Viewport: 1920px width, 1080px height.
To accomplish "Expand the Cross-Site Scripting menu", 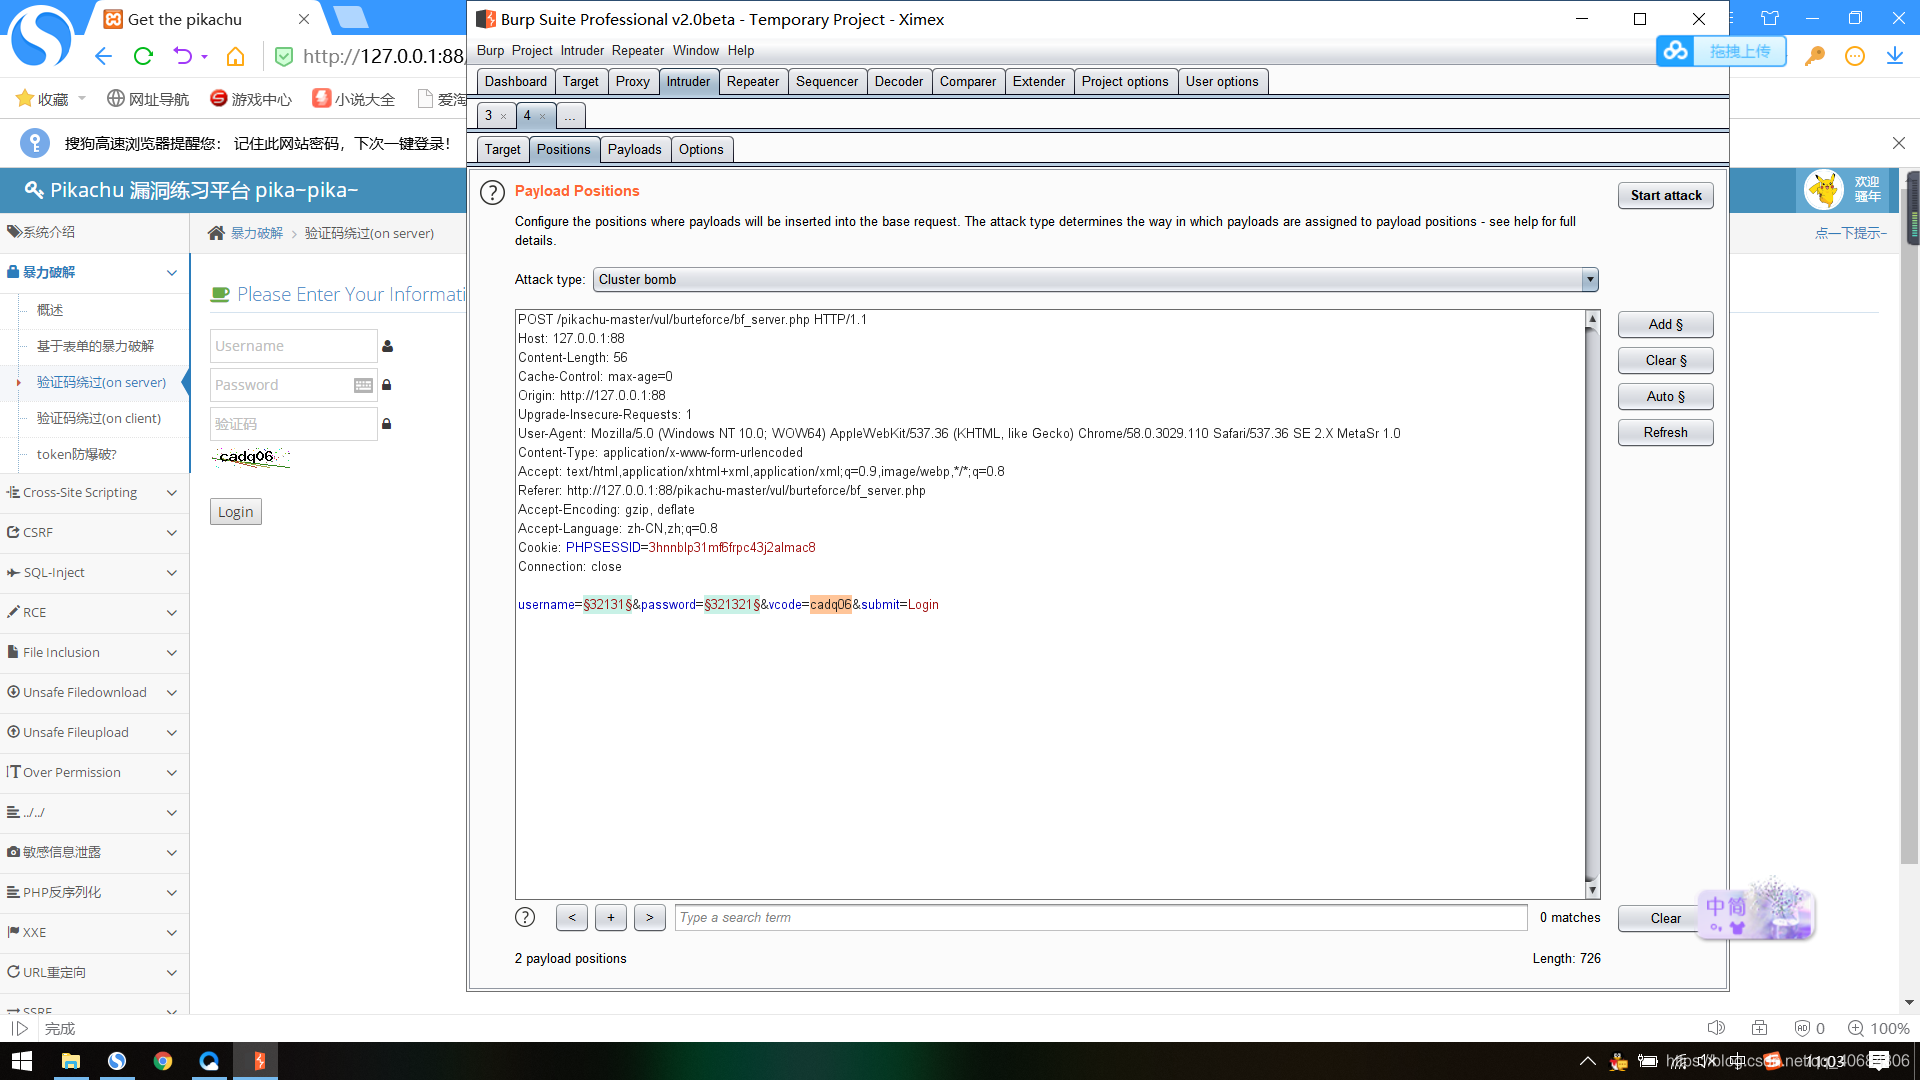I will pyautogui.click(x=95, y=493).
